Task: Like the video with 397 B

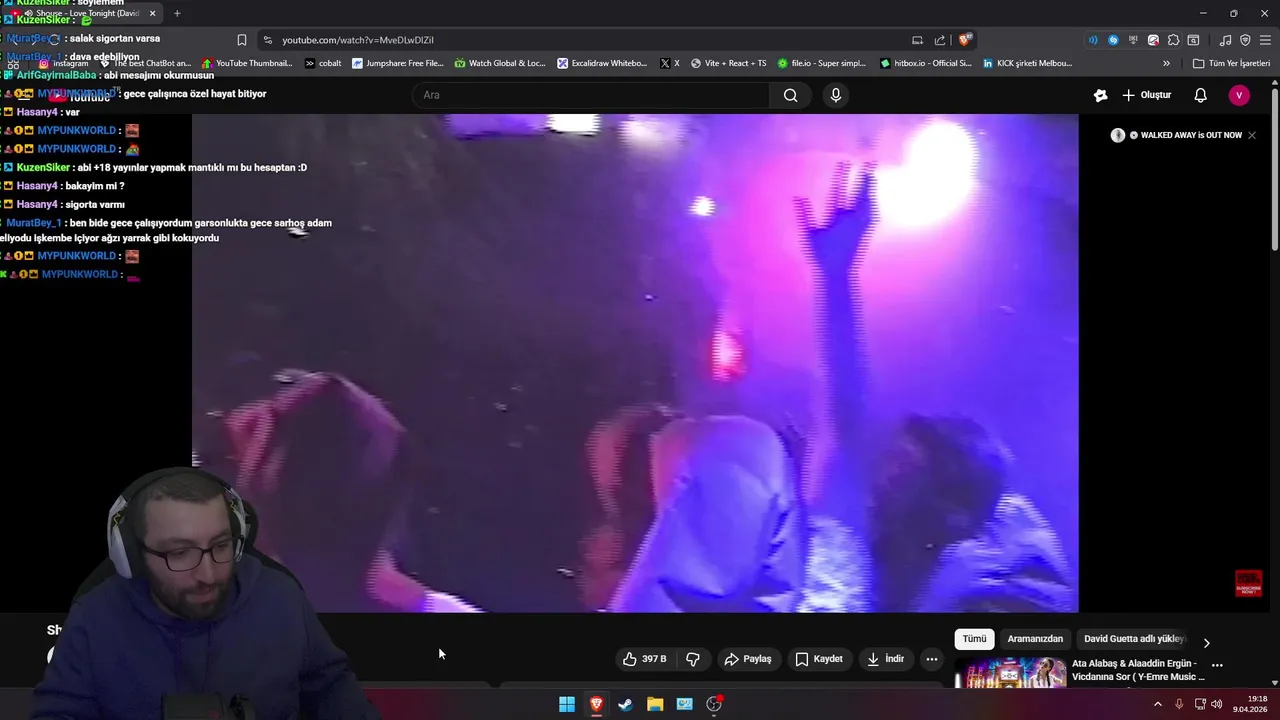Action: tap(644, 659)
